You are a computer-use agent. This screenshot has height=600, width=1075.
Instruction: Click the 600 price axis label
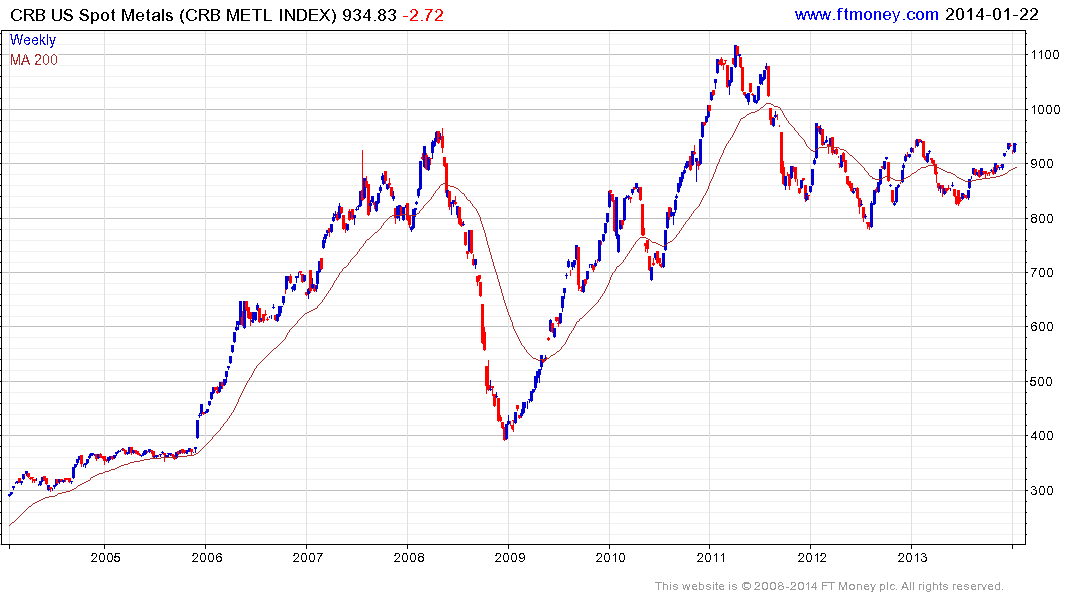(1042, 327)
